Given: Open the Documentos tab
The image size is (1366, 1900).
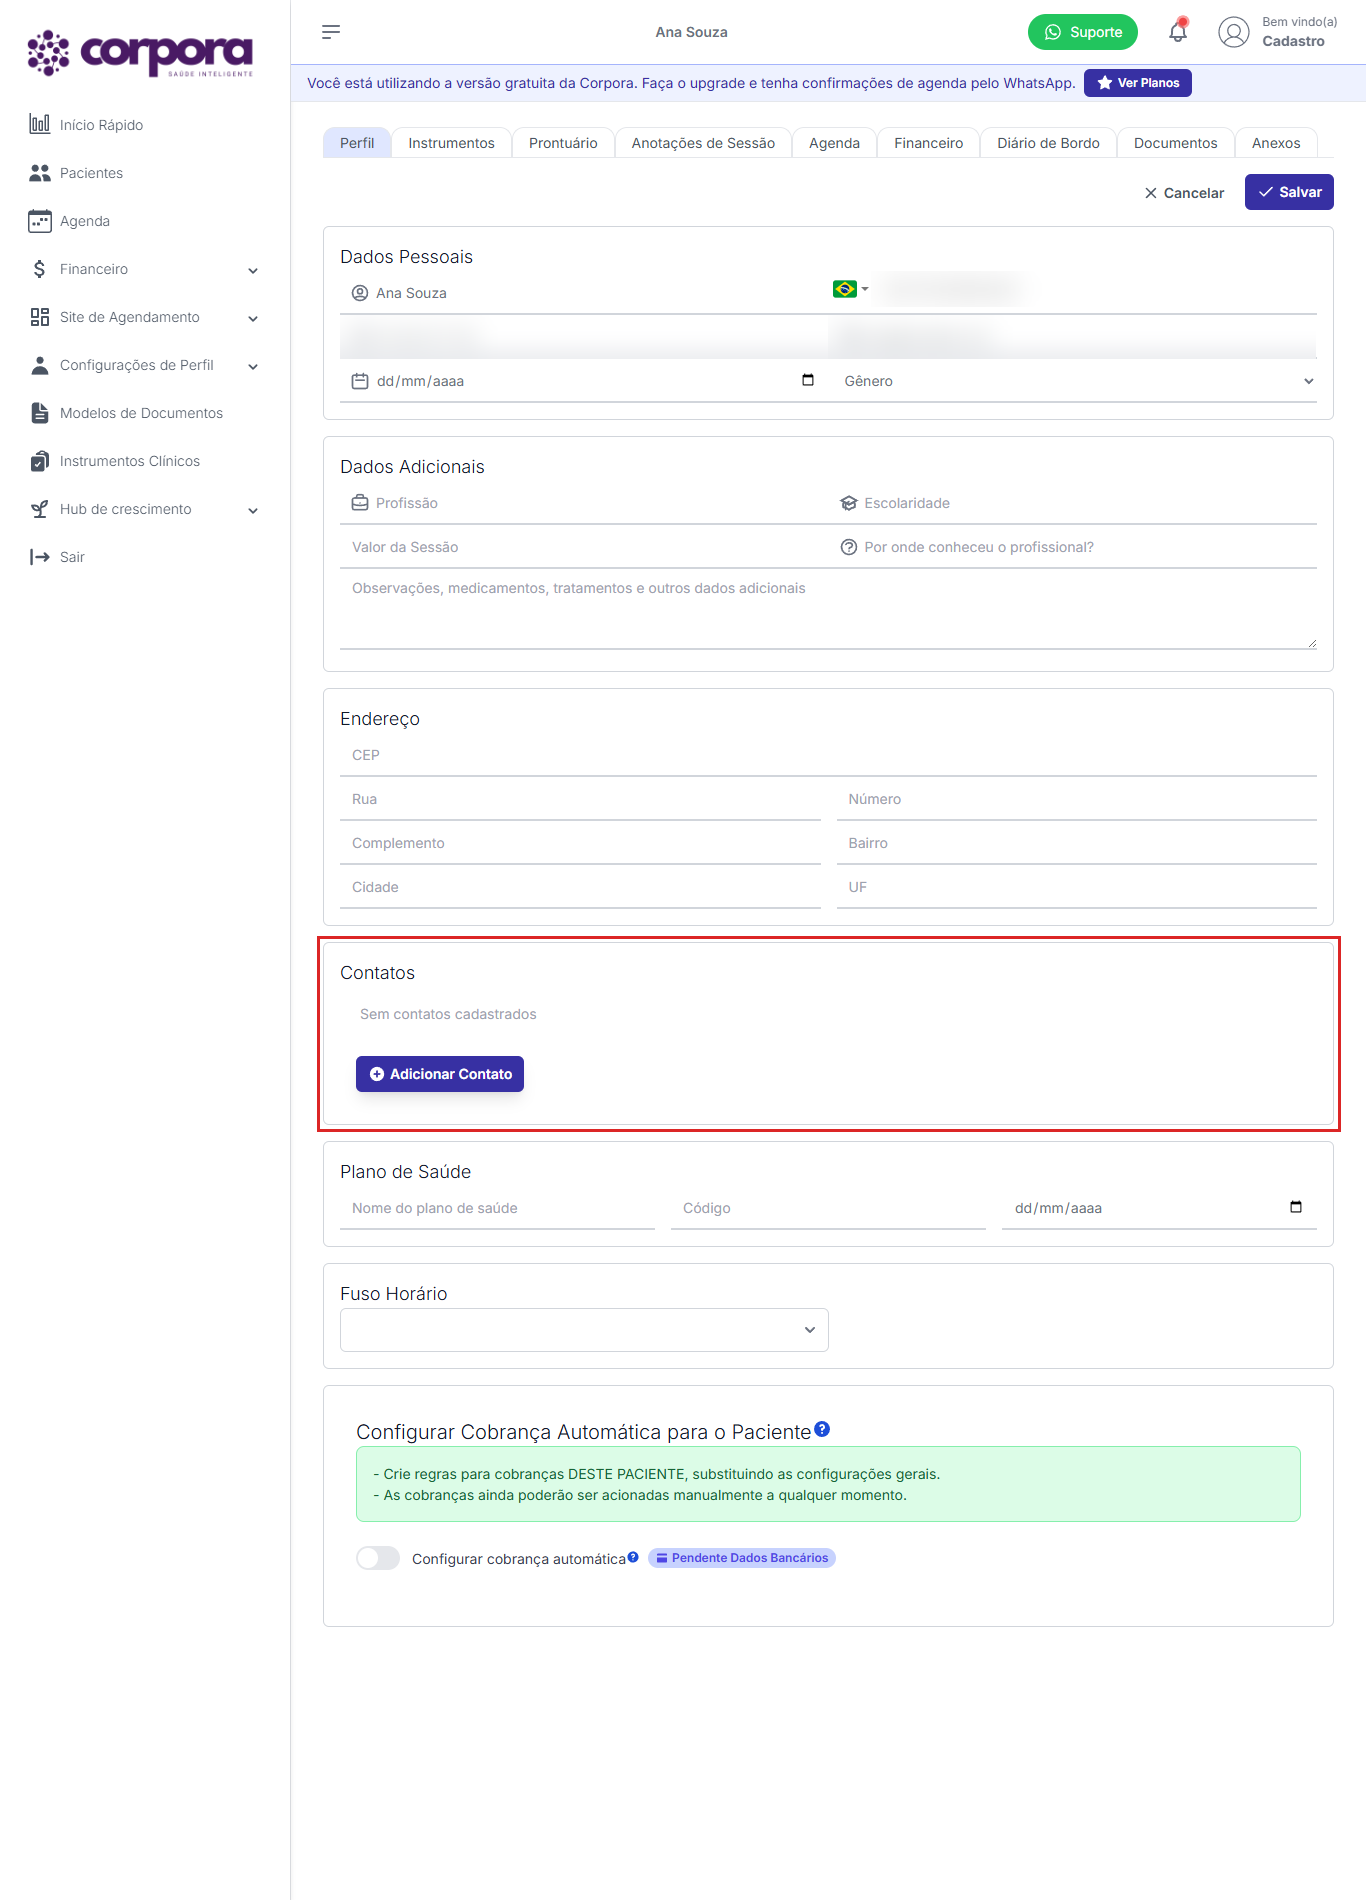Looking at the screenshot, I should [1175, 143].
